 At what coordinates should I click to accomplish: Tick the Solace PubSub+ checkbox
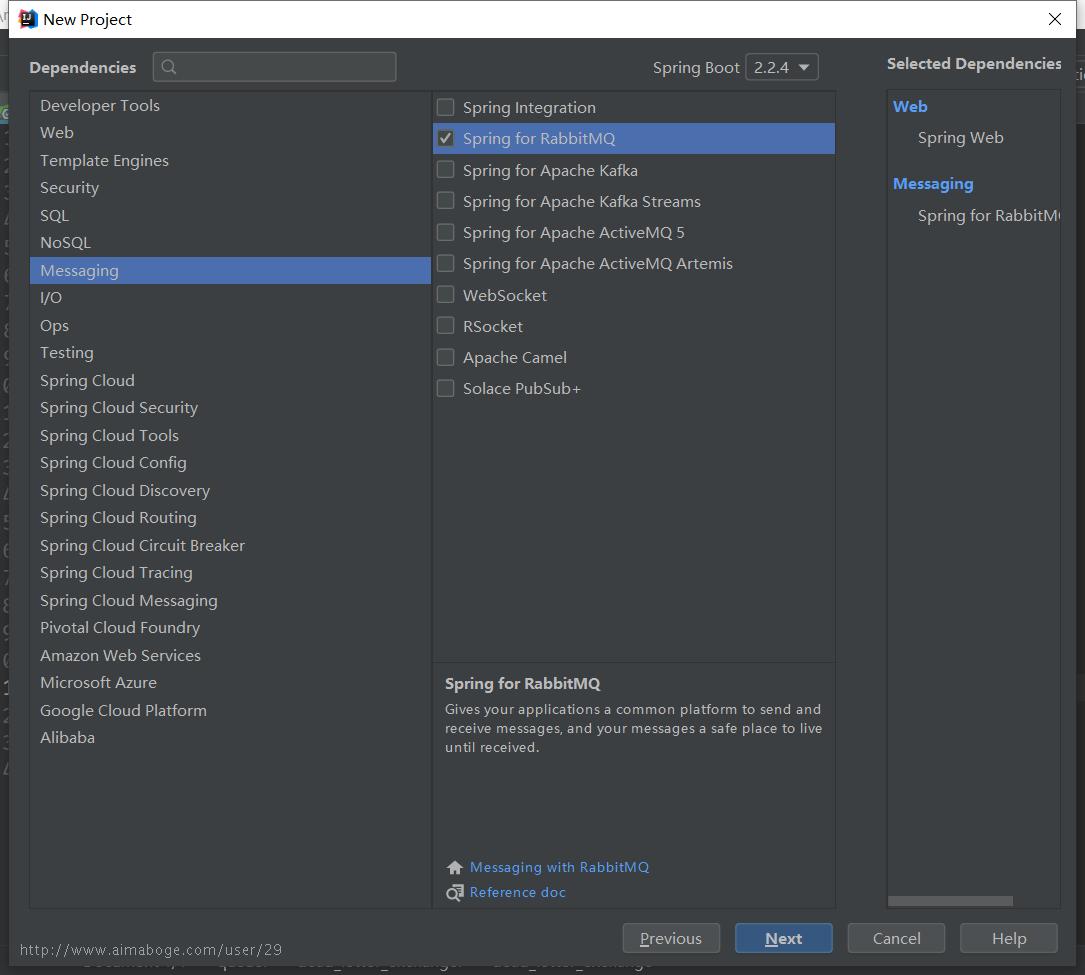coord(446,389)
